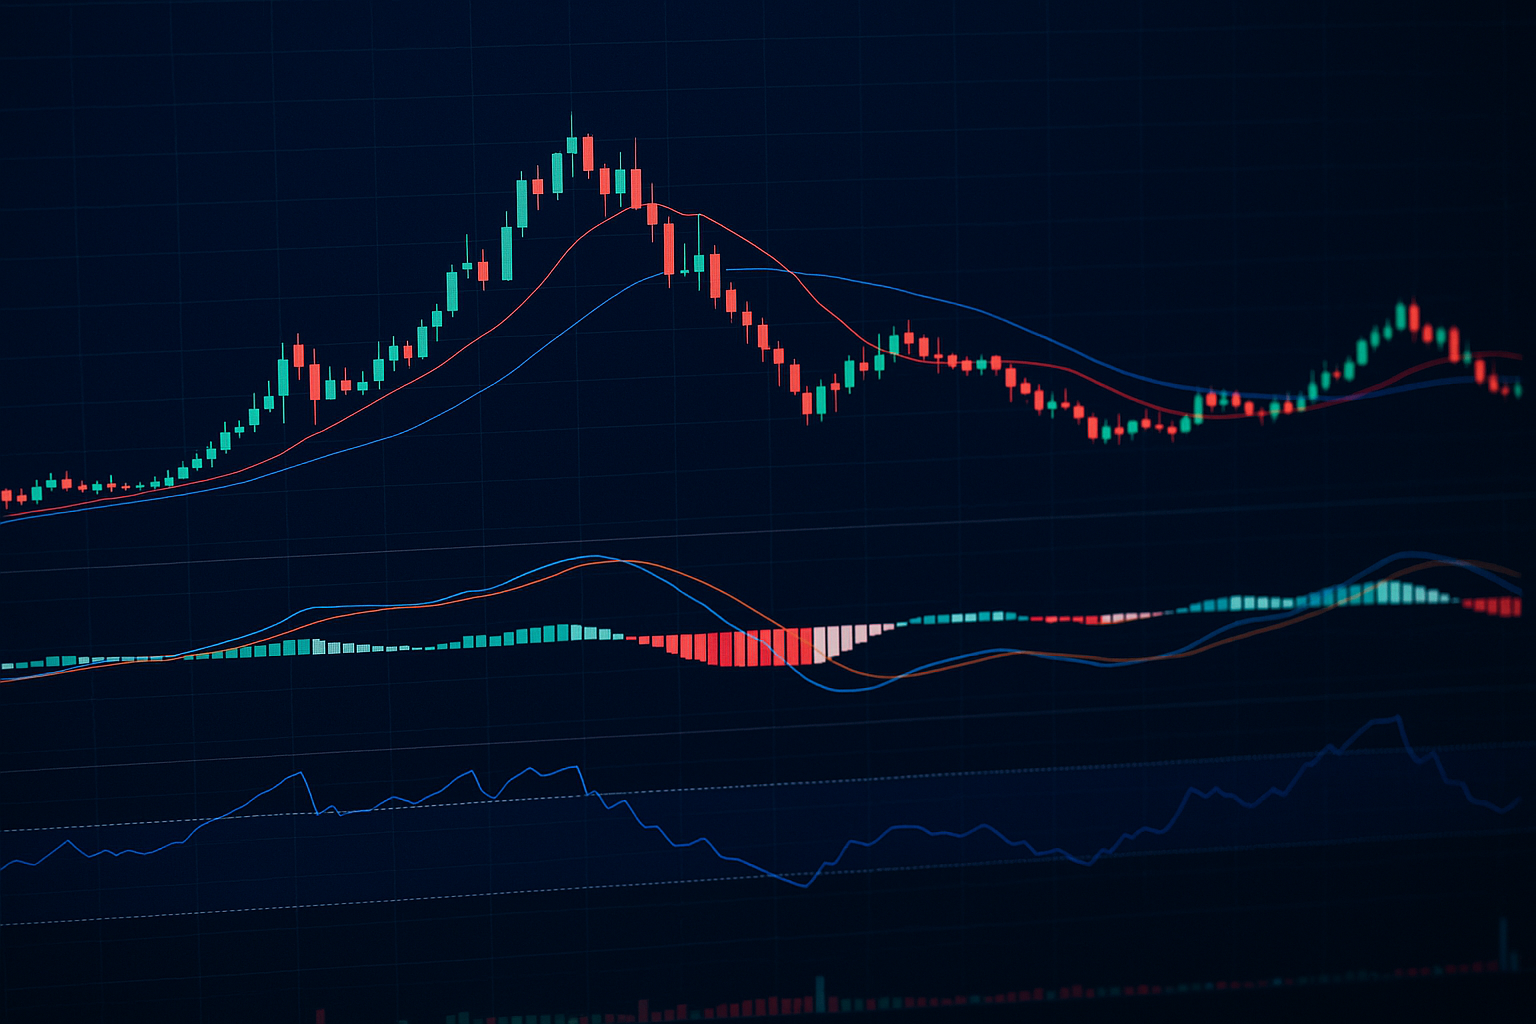Click the top red candle of the right-side rally
Screen dimensions: 1536x1024
click(1413, 318)
